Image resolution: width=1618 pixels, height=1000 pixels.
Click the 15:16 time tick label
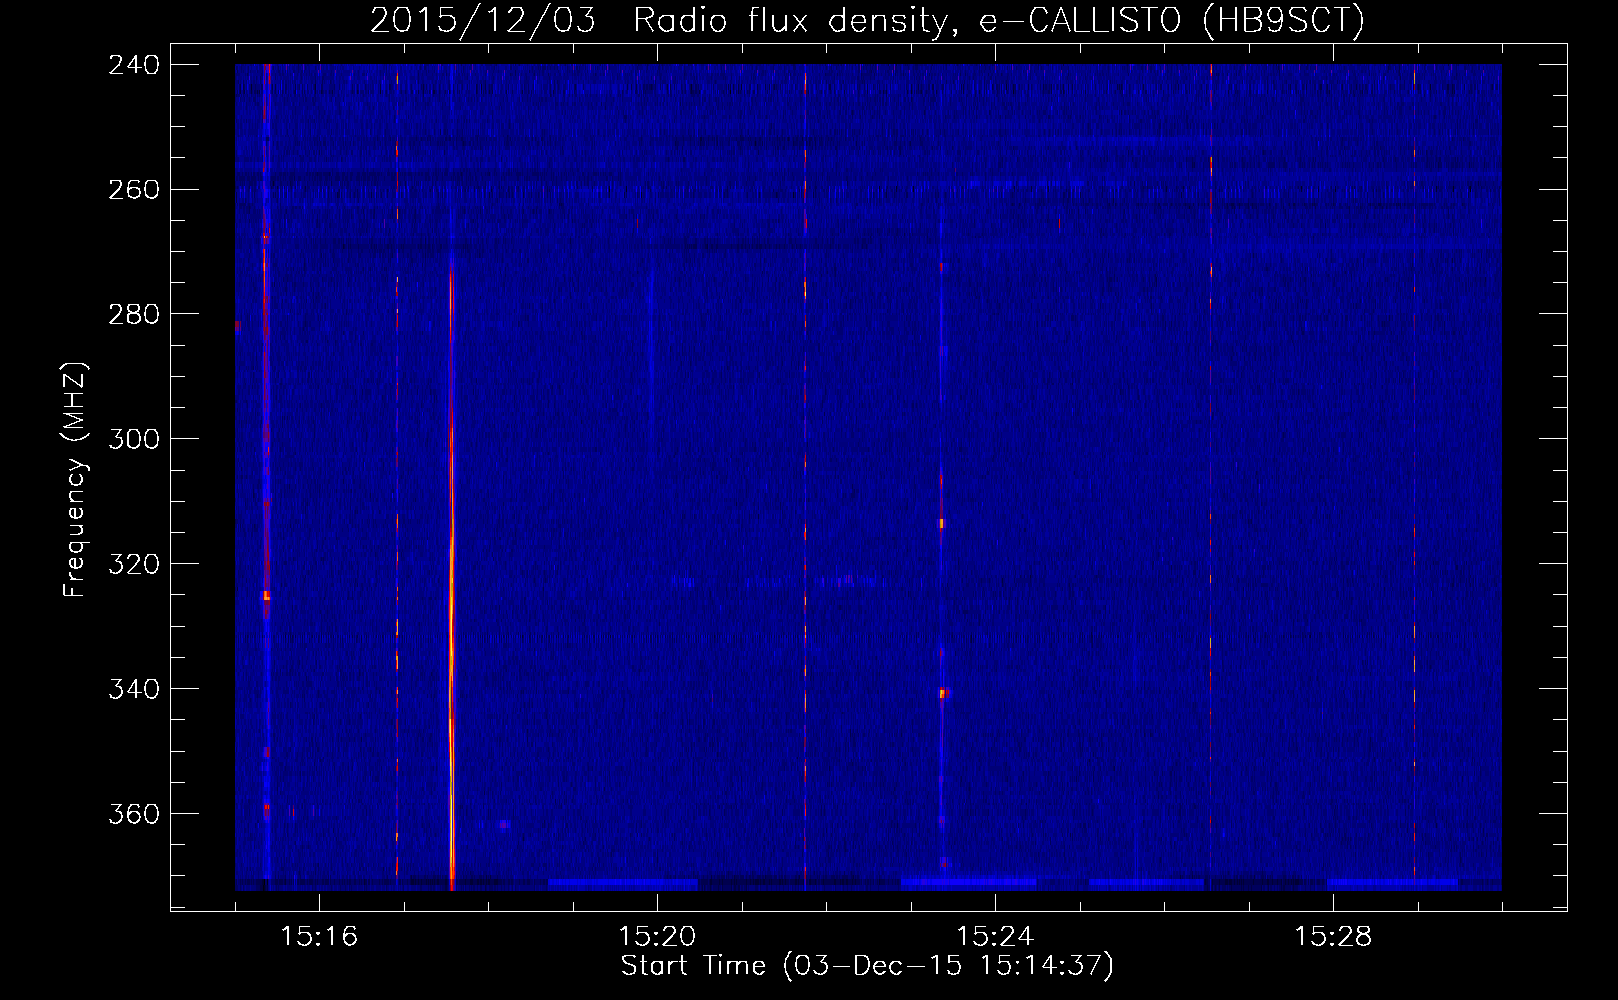tap(319, 936)
